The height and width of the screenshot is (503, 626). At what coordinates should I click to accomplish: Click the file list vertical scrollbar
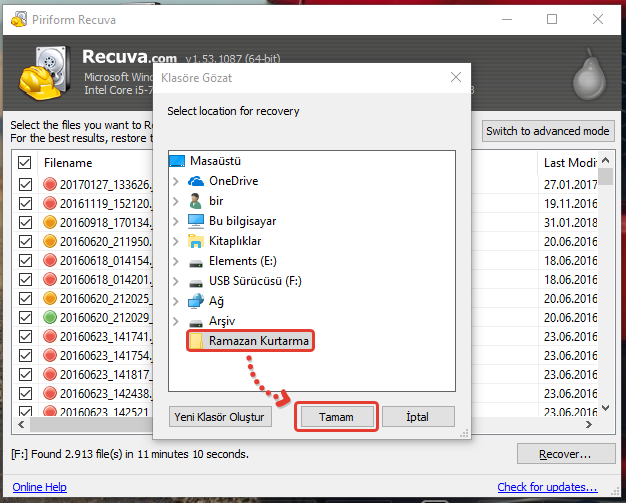(606, 290)
